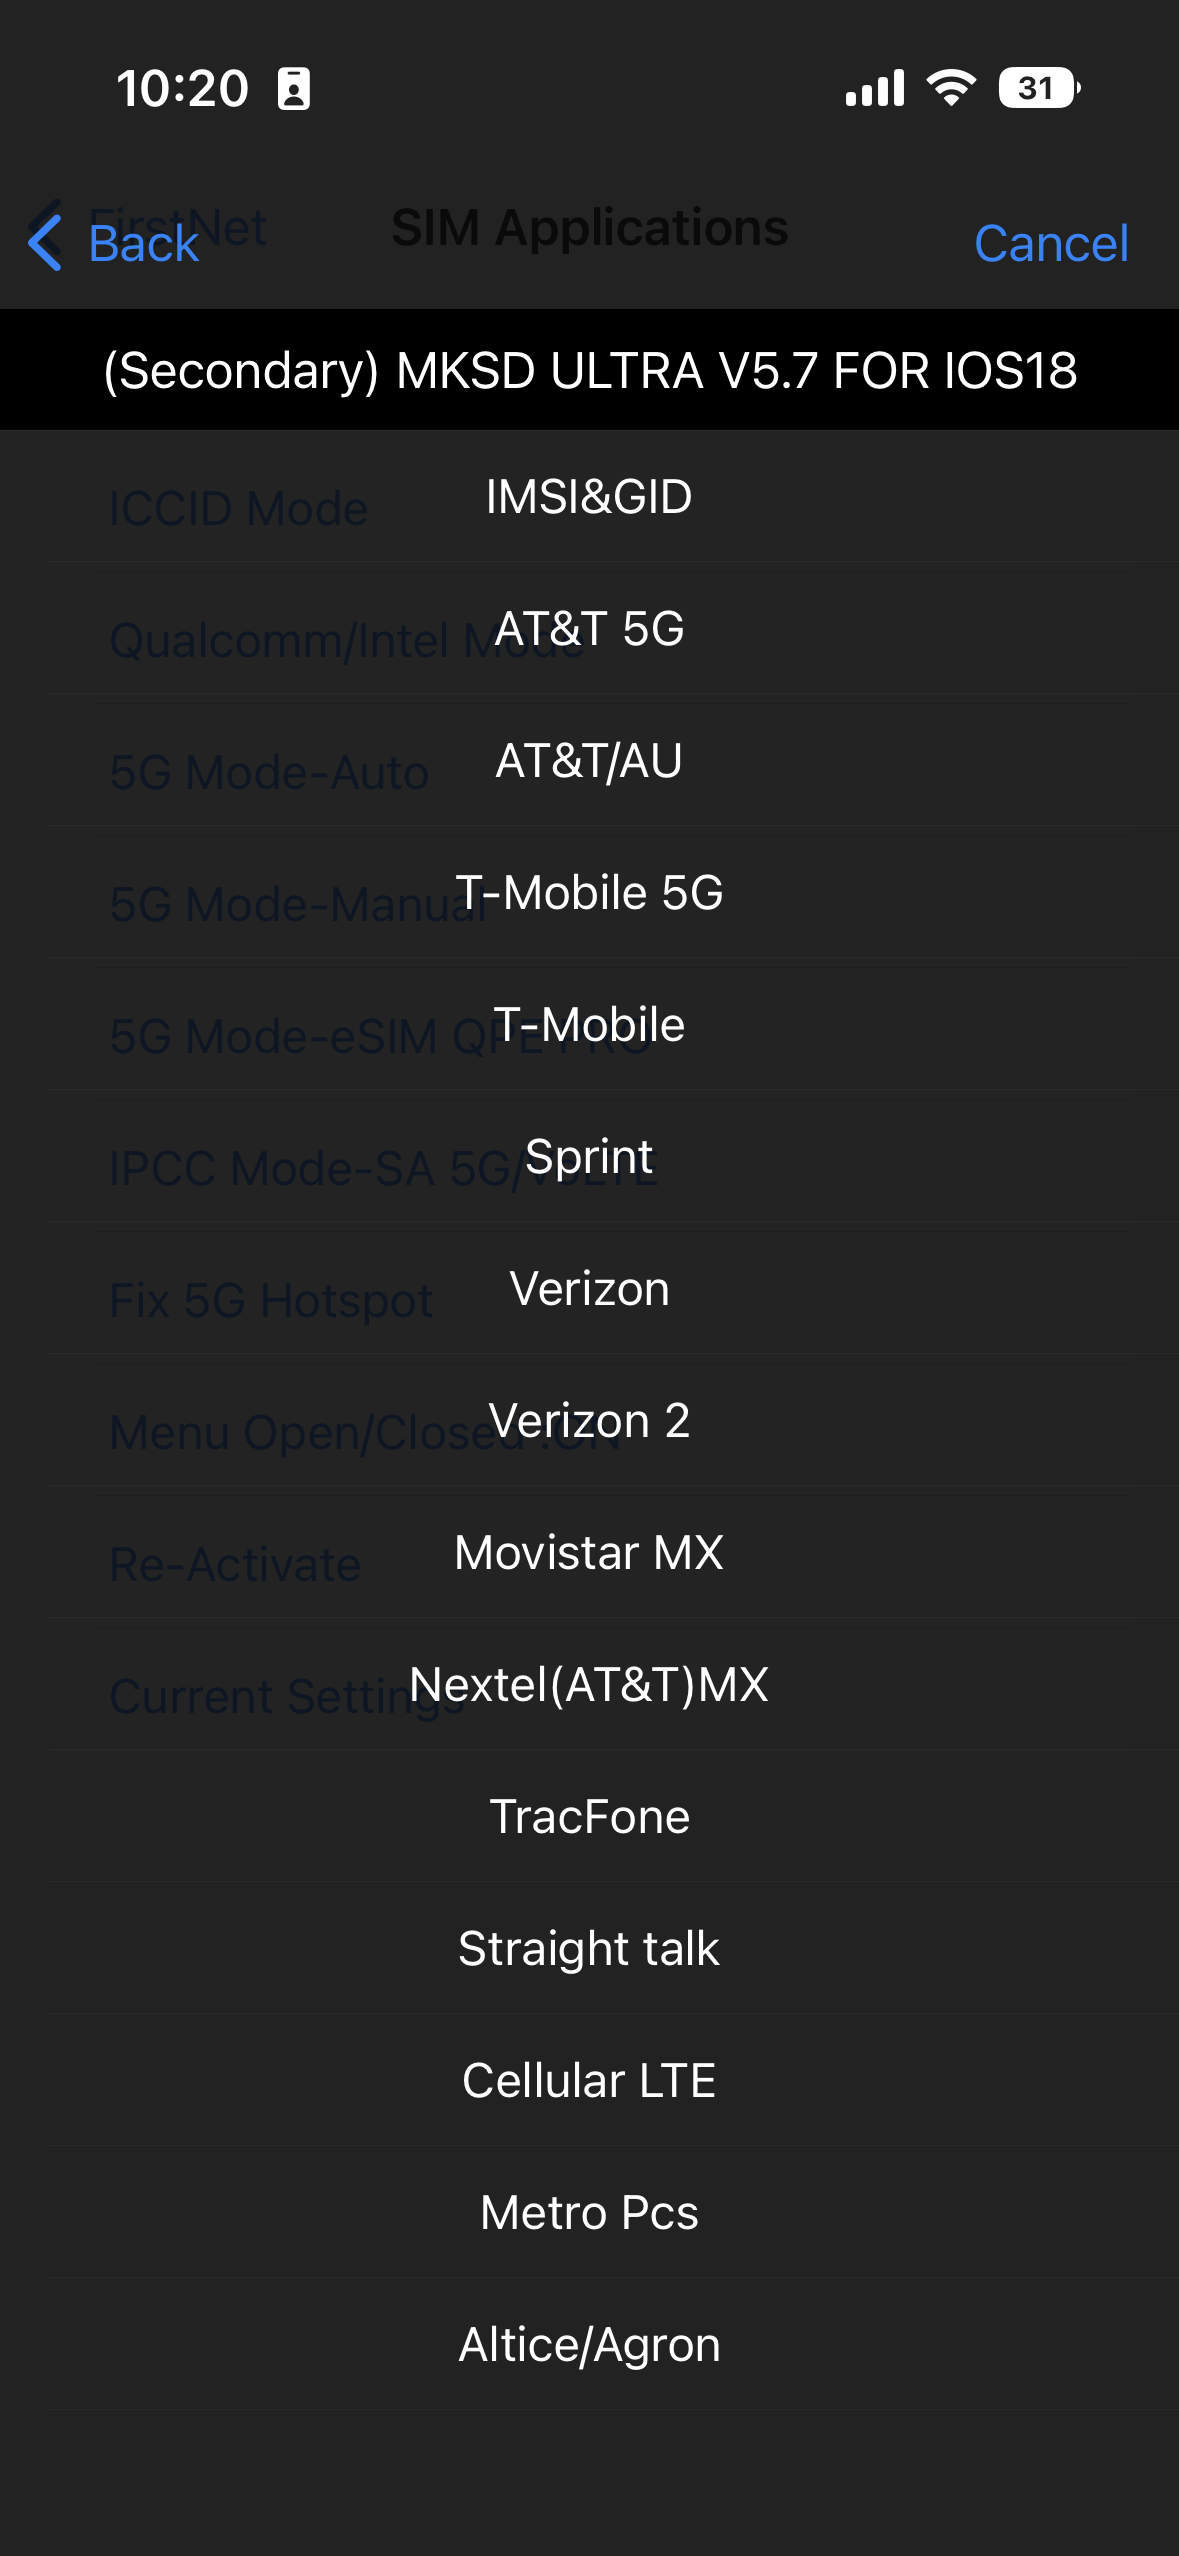Select AT&T/AU from list

click(589, 761)
